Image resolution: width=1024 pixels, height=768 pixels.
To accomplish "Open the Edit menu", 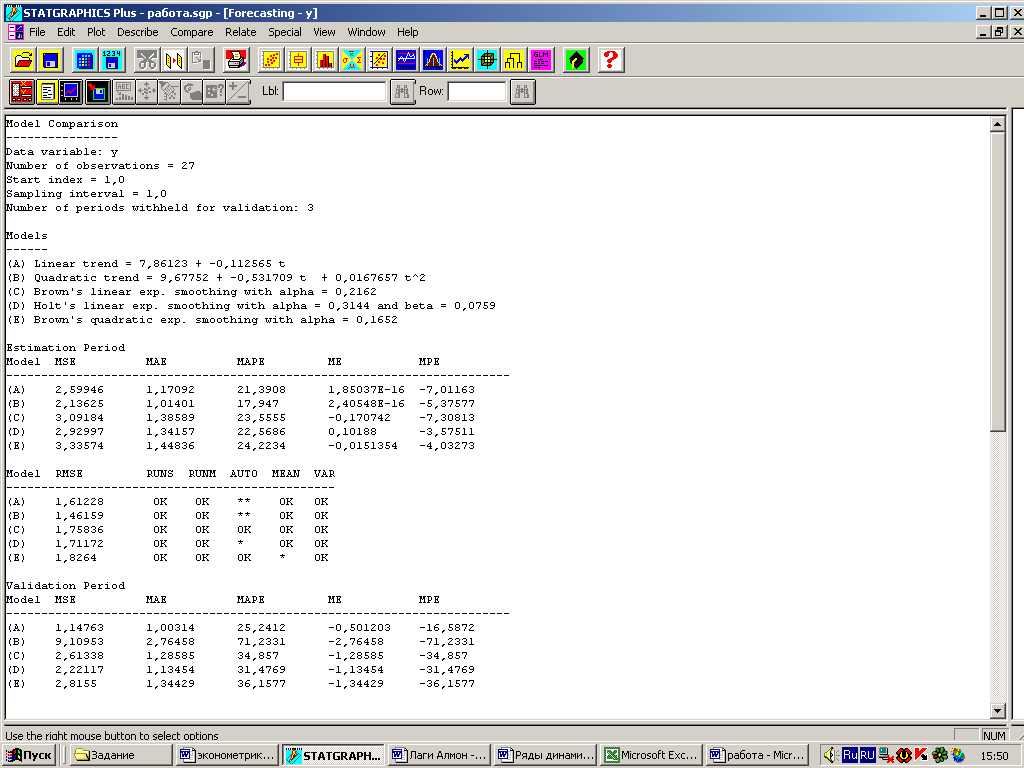I will [66, 32].
